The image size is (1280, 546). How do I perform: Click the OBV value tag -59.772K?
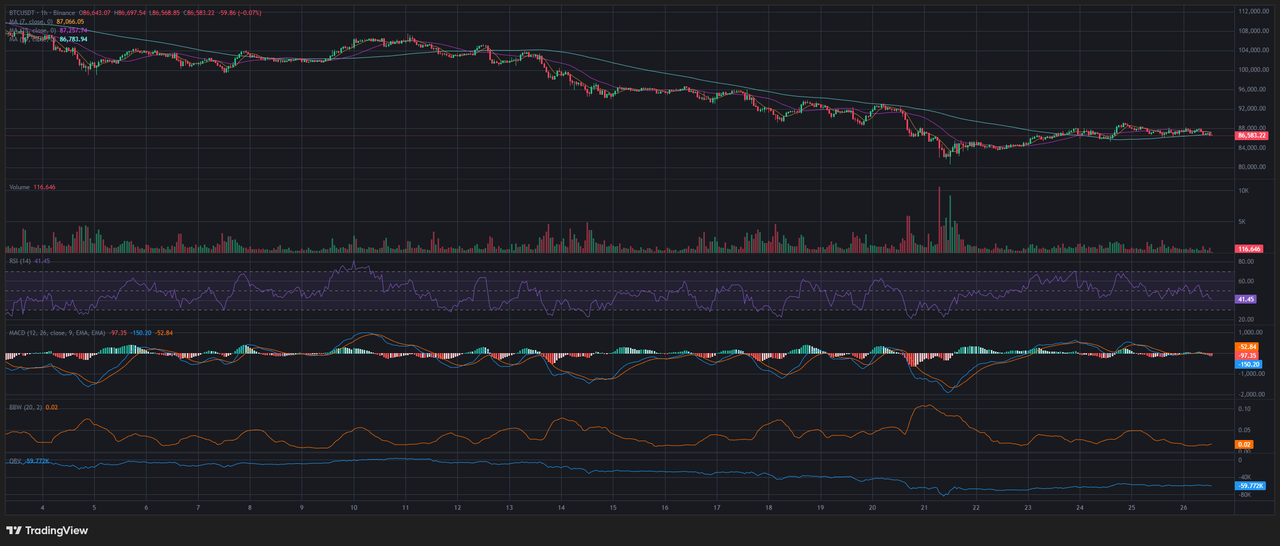(x=1251, y=486)
